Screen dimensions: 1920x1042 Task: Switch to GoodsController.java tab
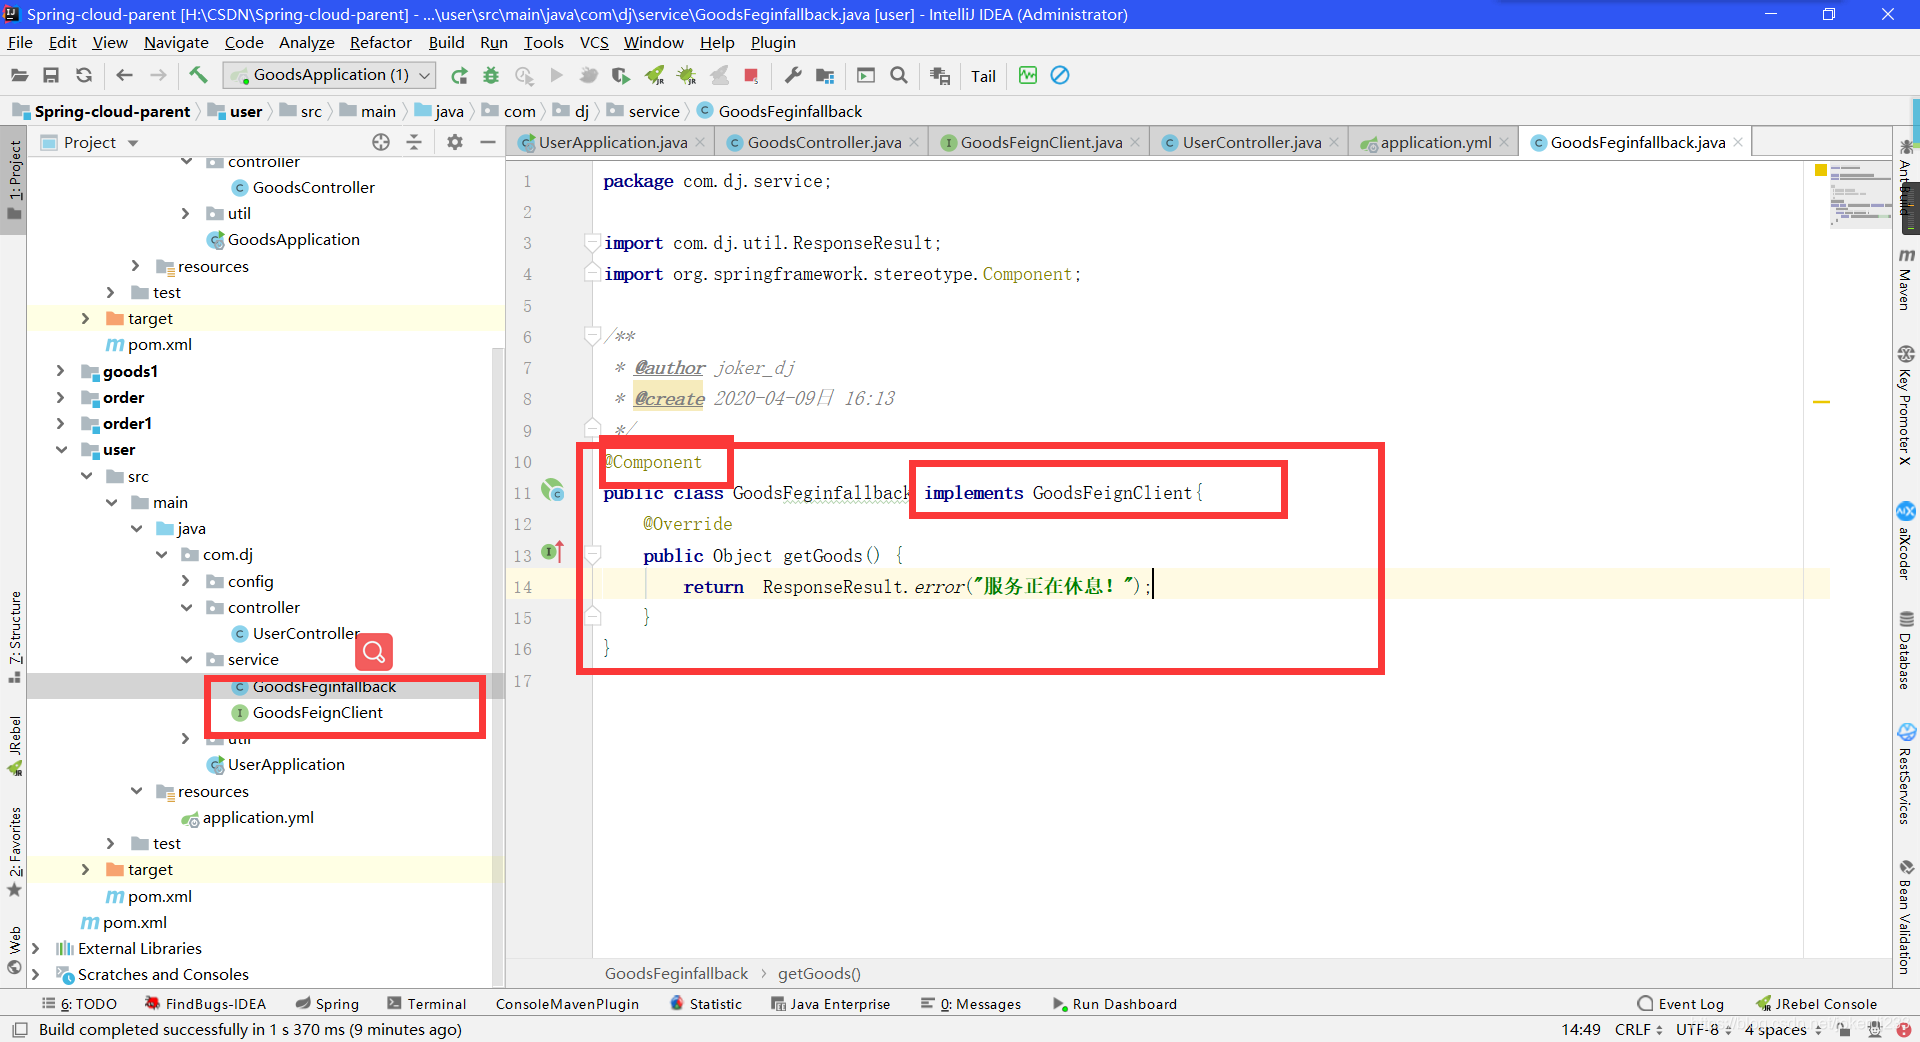(x=822, y=142)
